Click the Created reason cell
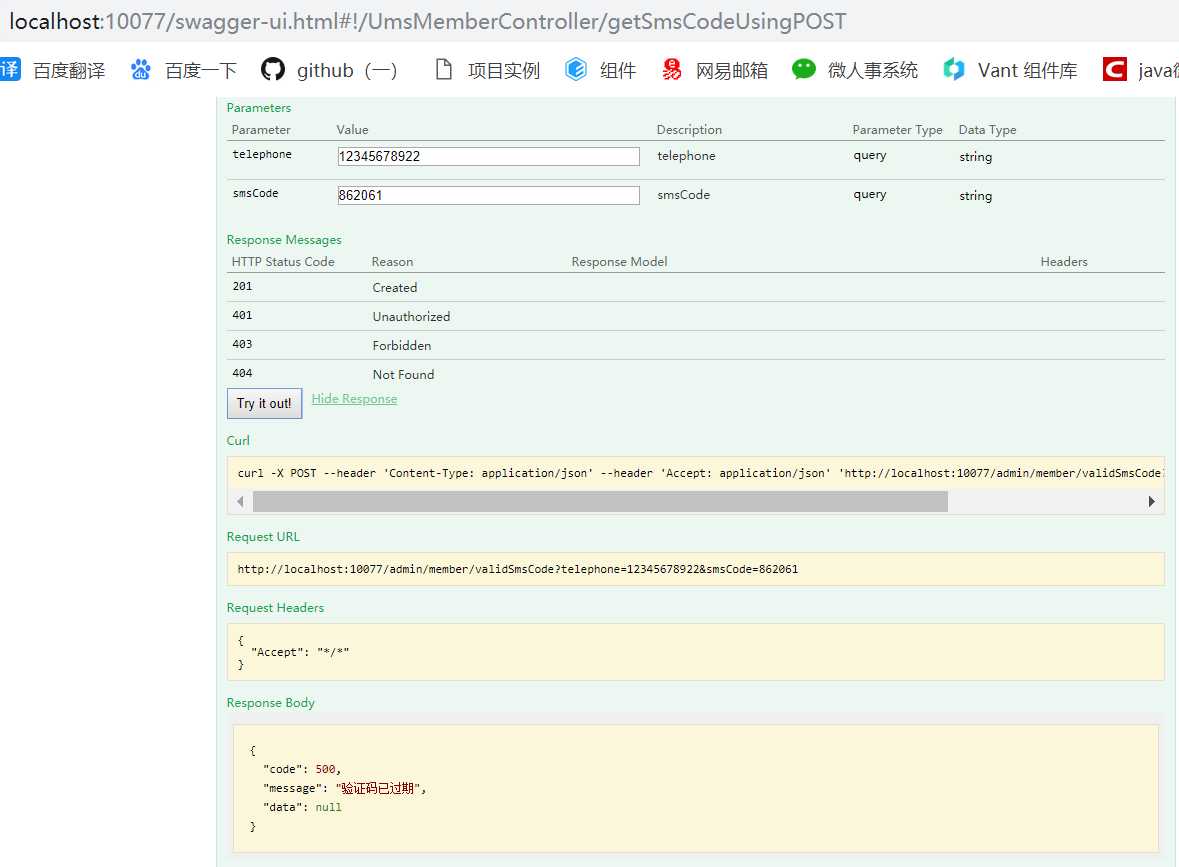This screenshot has height=867, width=1179. [x=395, y=287]
